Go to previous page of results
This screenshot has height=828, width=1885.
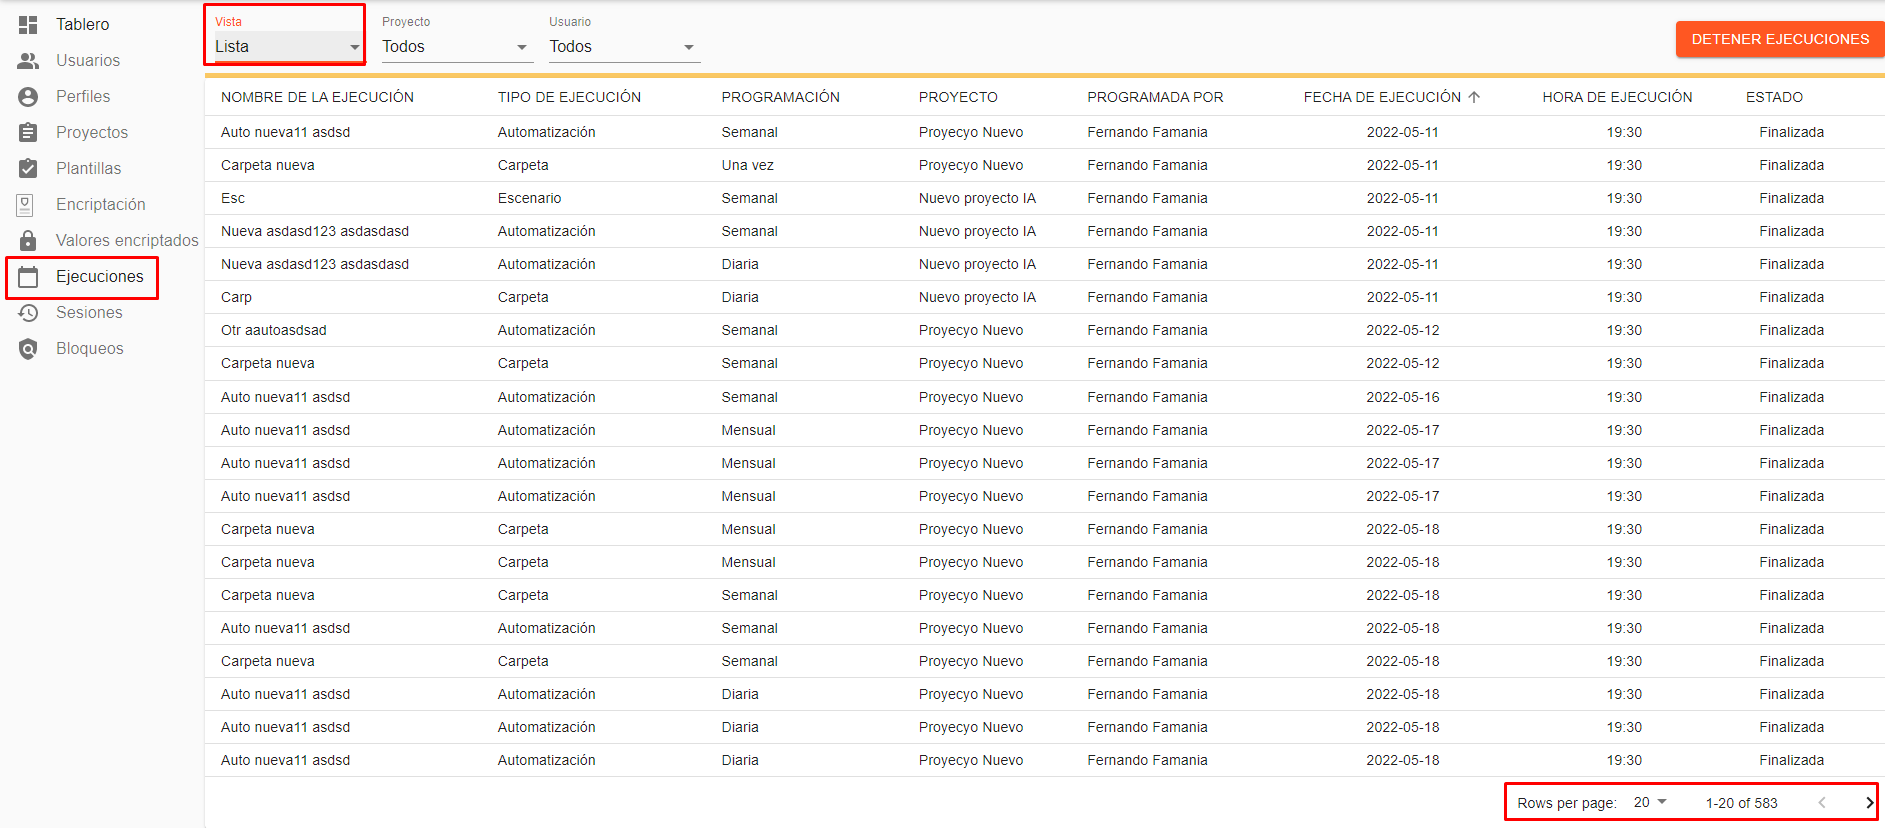coord(1822,803)
